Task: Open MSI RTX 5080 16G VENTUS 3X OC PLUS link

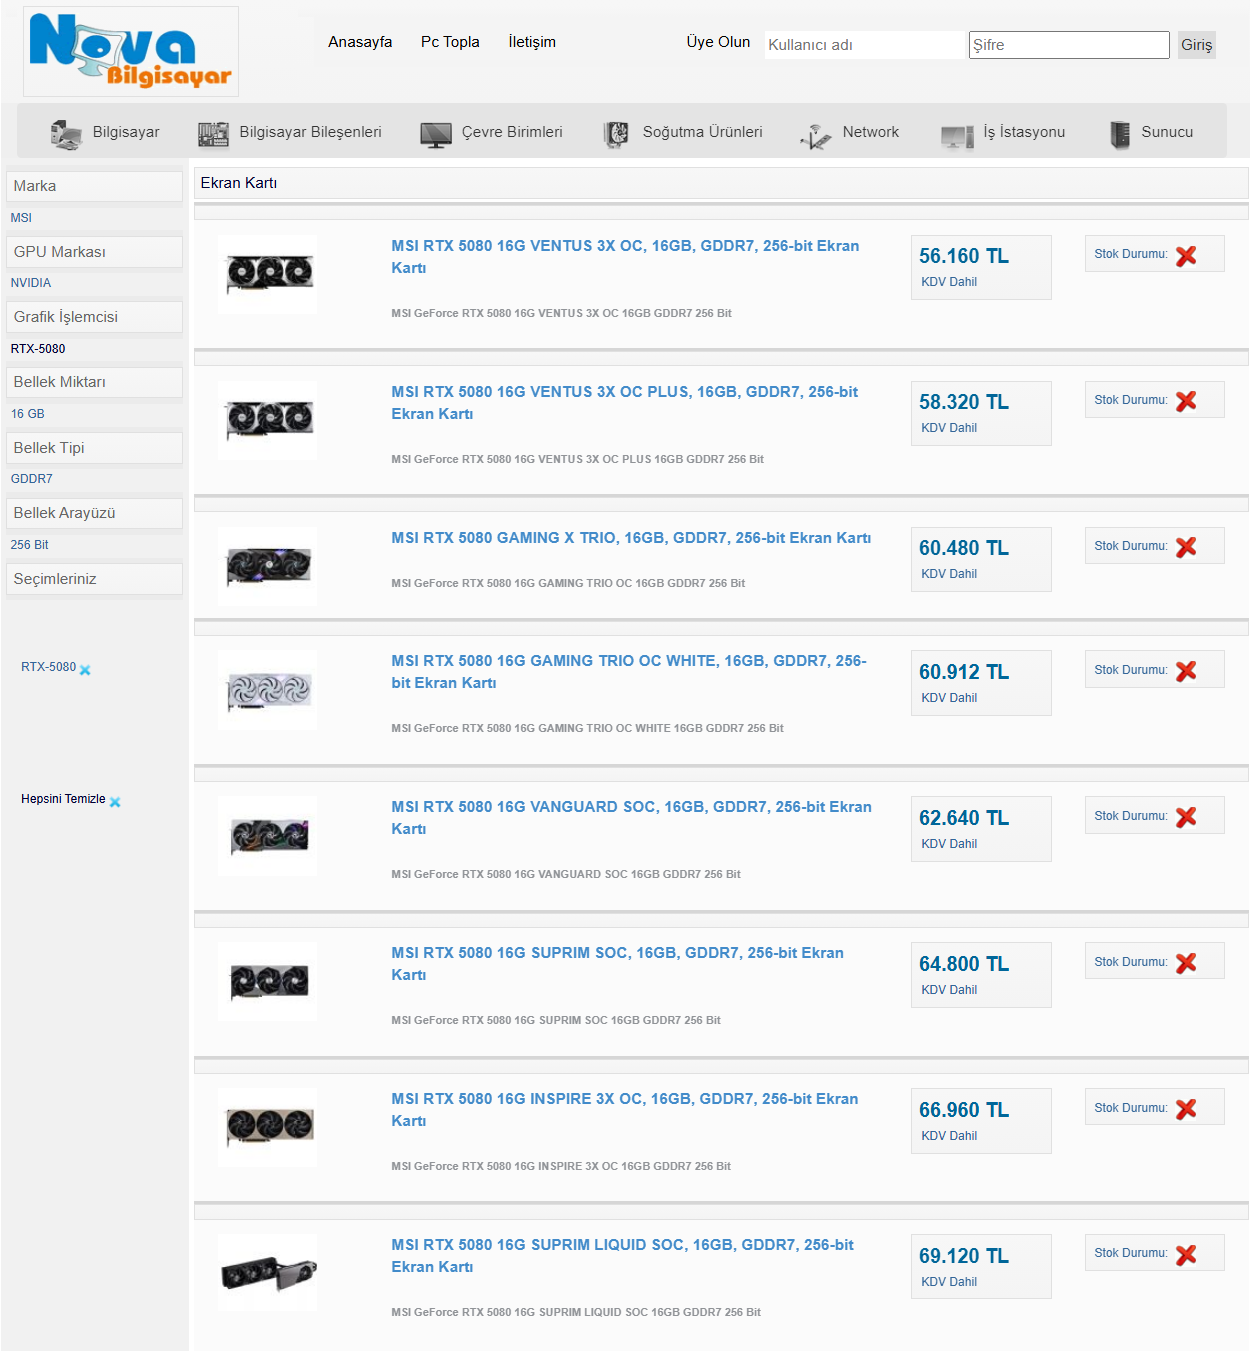Action: tap(625, 403)
